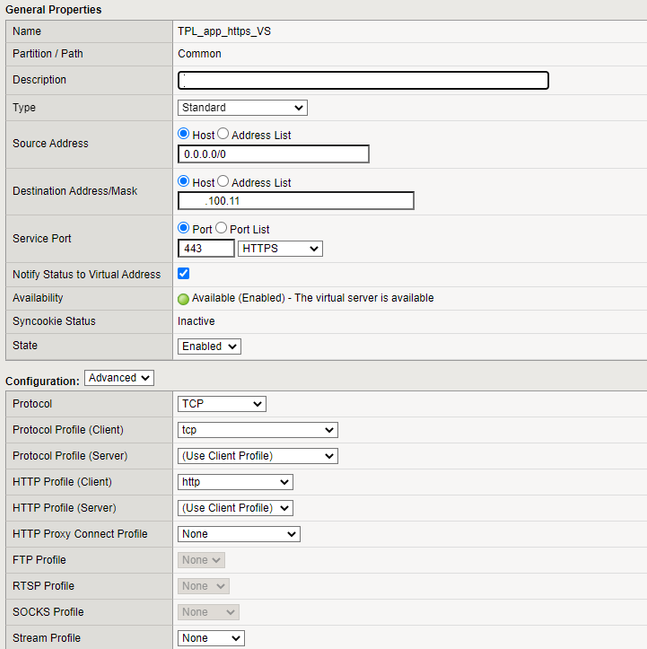Open the State dropdown showing Enabled

[x=209, y=346]
